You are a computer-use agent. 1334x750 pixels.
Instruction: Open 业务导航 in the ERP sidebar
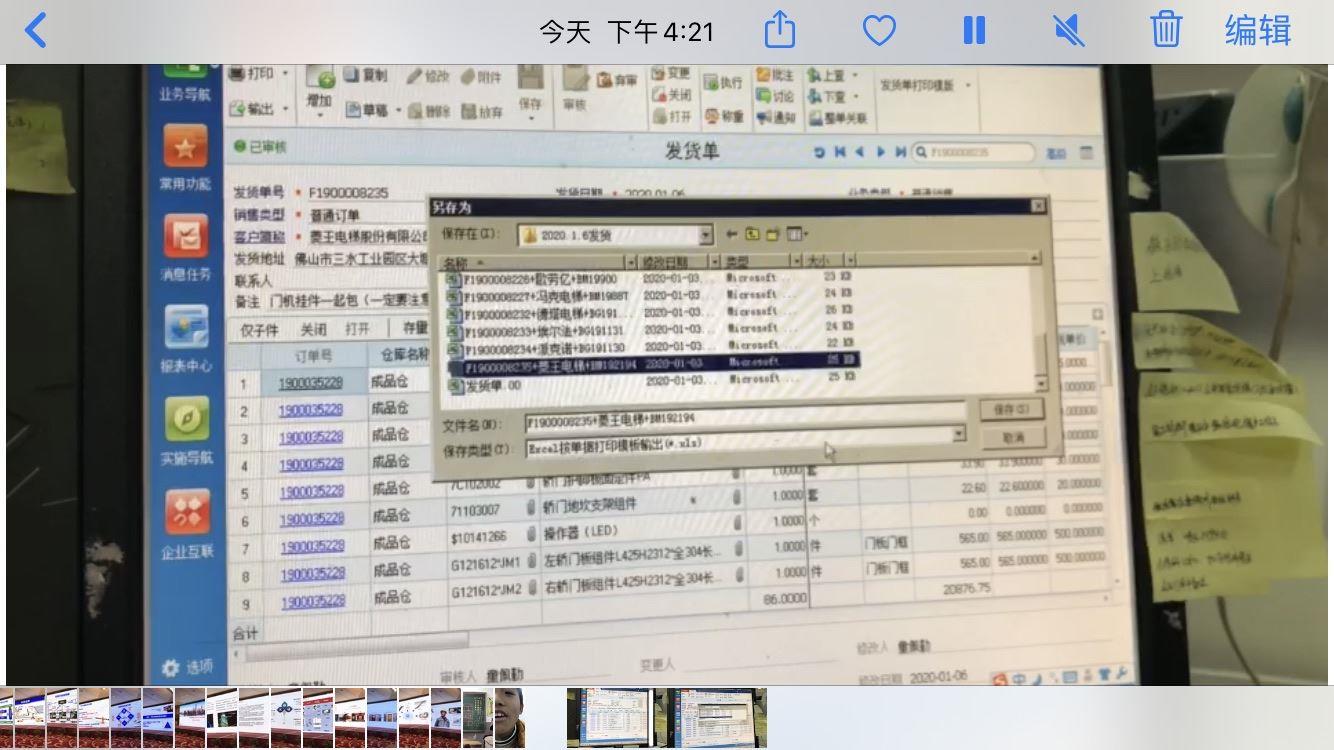click(185, 84)
